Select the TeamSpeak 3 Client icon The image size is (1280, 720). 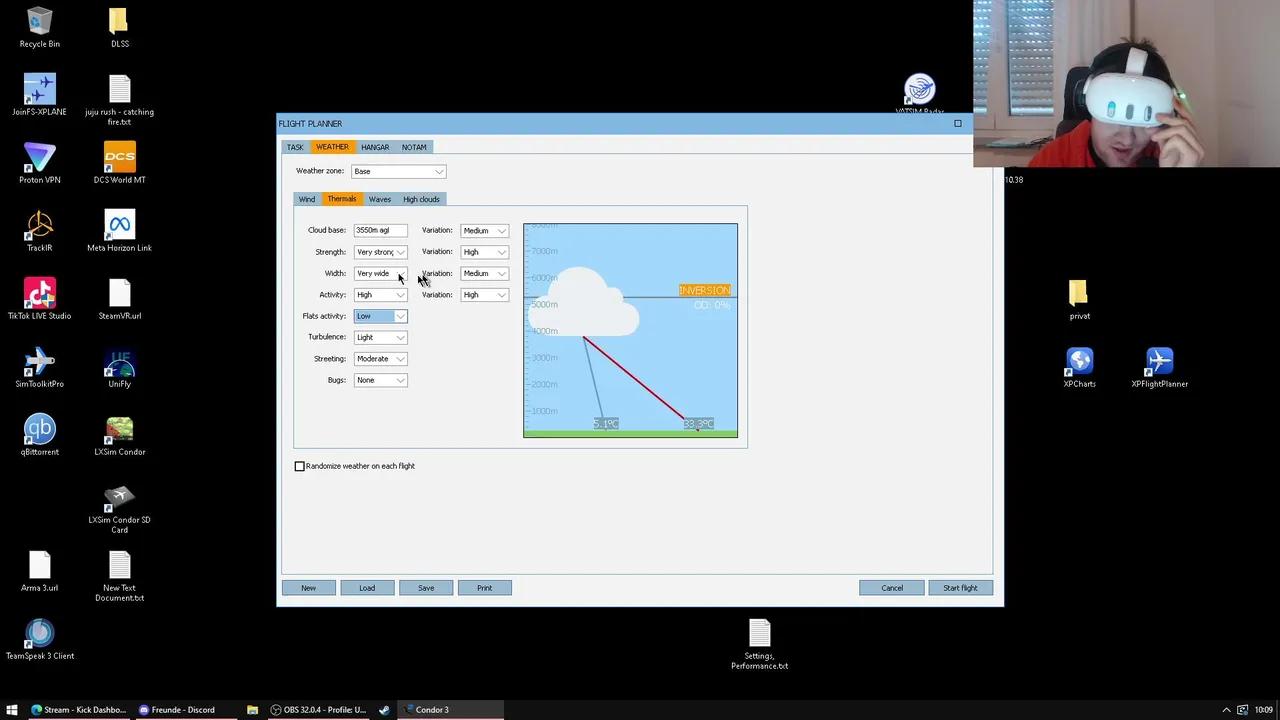pos(39,634)
